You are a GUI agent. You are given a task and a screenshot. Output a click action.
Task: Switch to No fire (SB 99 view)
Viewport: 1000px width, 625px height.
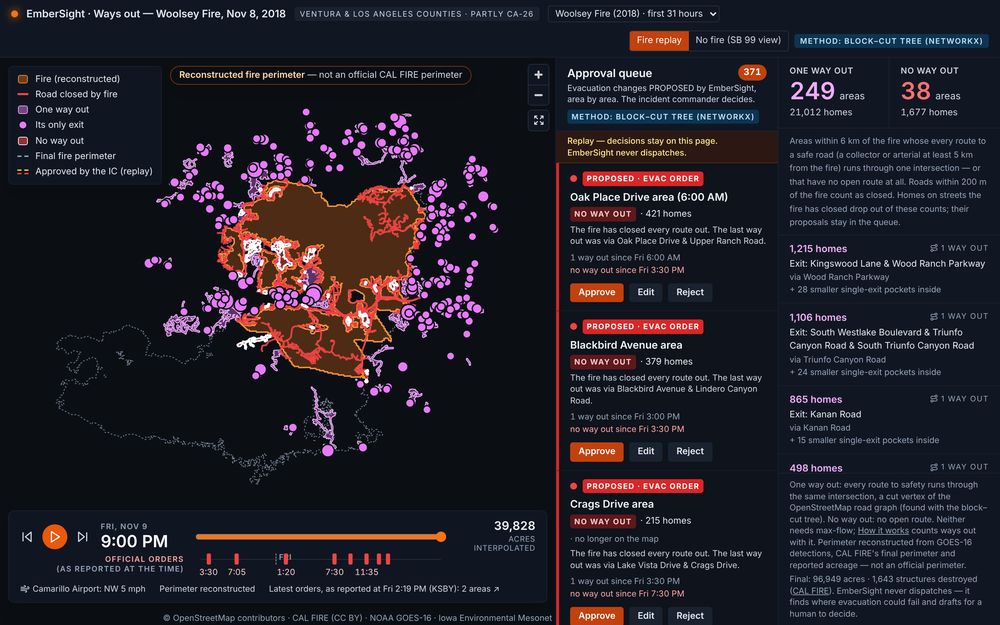coord(738,40)
